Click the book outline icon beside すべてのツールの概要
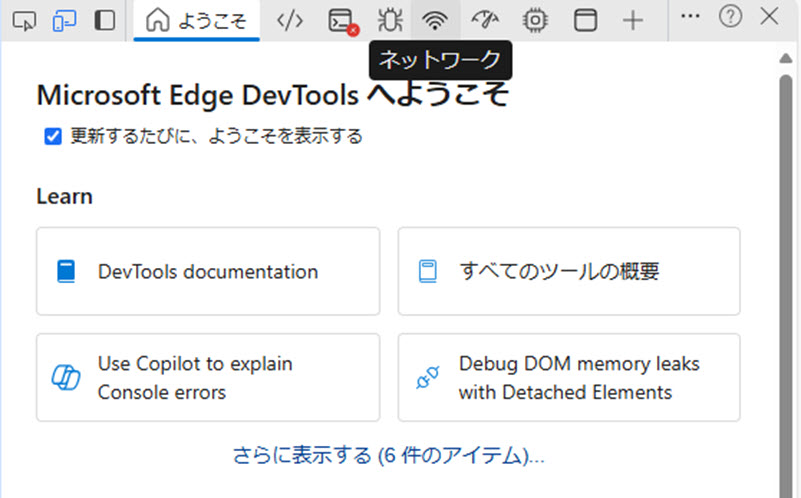Viewport: 801px width, 498px height. [x=428, y=272]
